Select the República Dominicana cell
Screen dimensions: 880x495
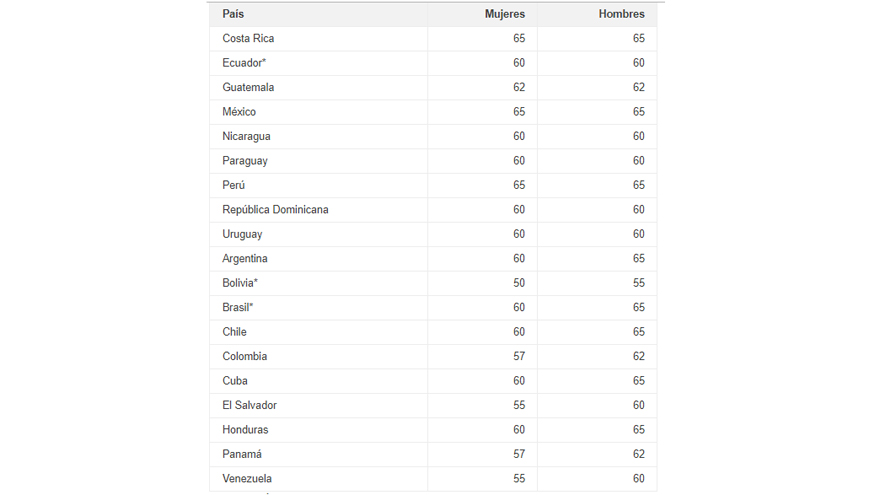pyautogui.click(x=276, y=209)
